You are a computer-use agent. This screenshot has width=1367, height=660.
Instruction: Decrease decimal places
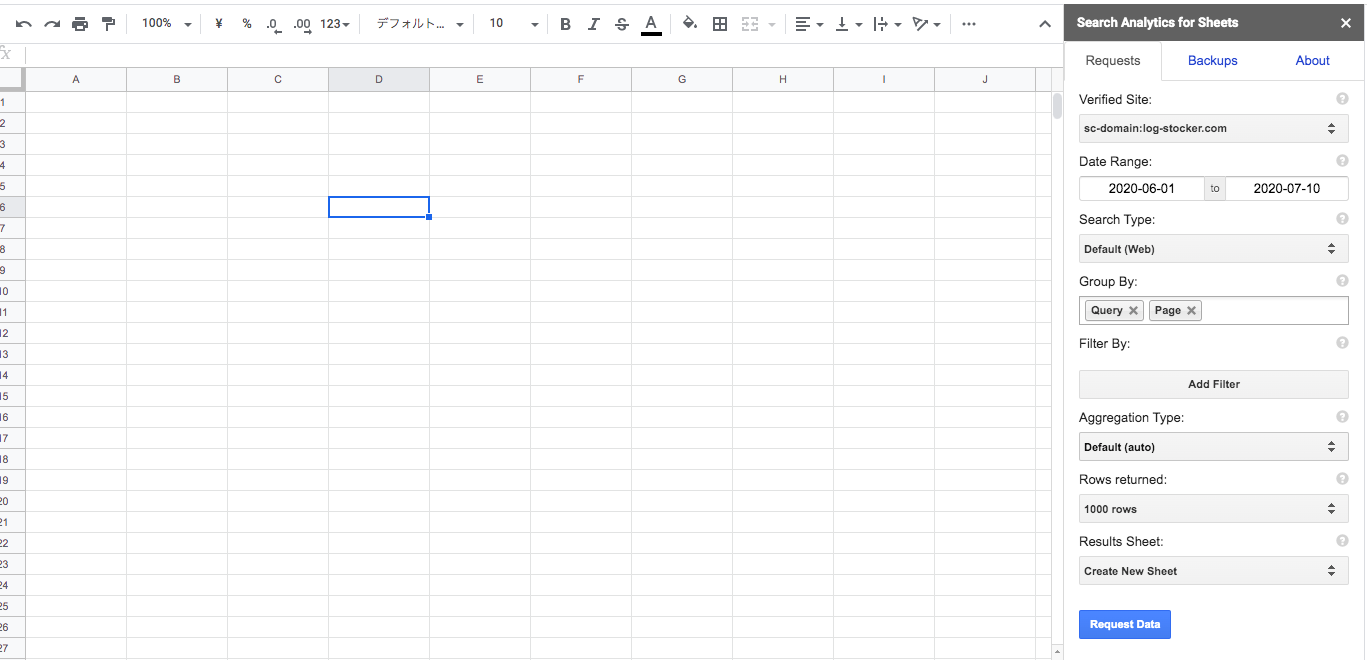click(274, 24)
